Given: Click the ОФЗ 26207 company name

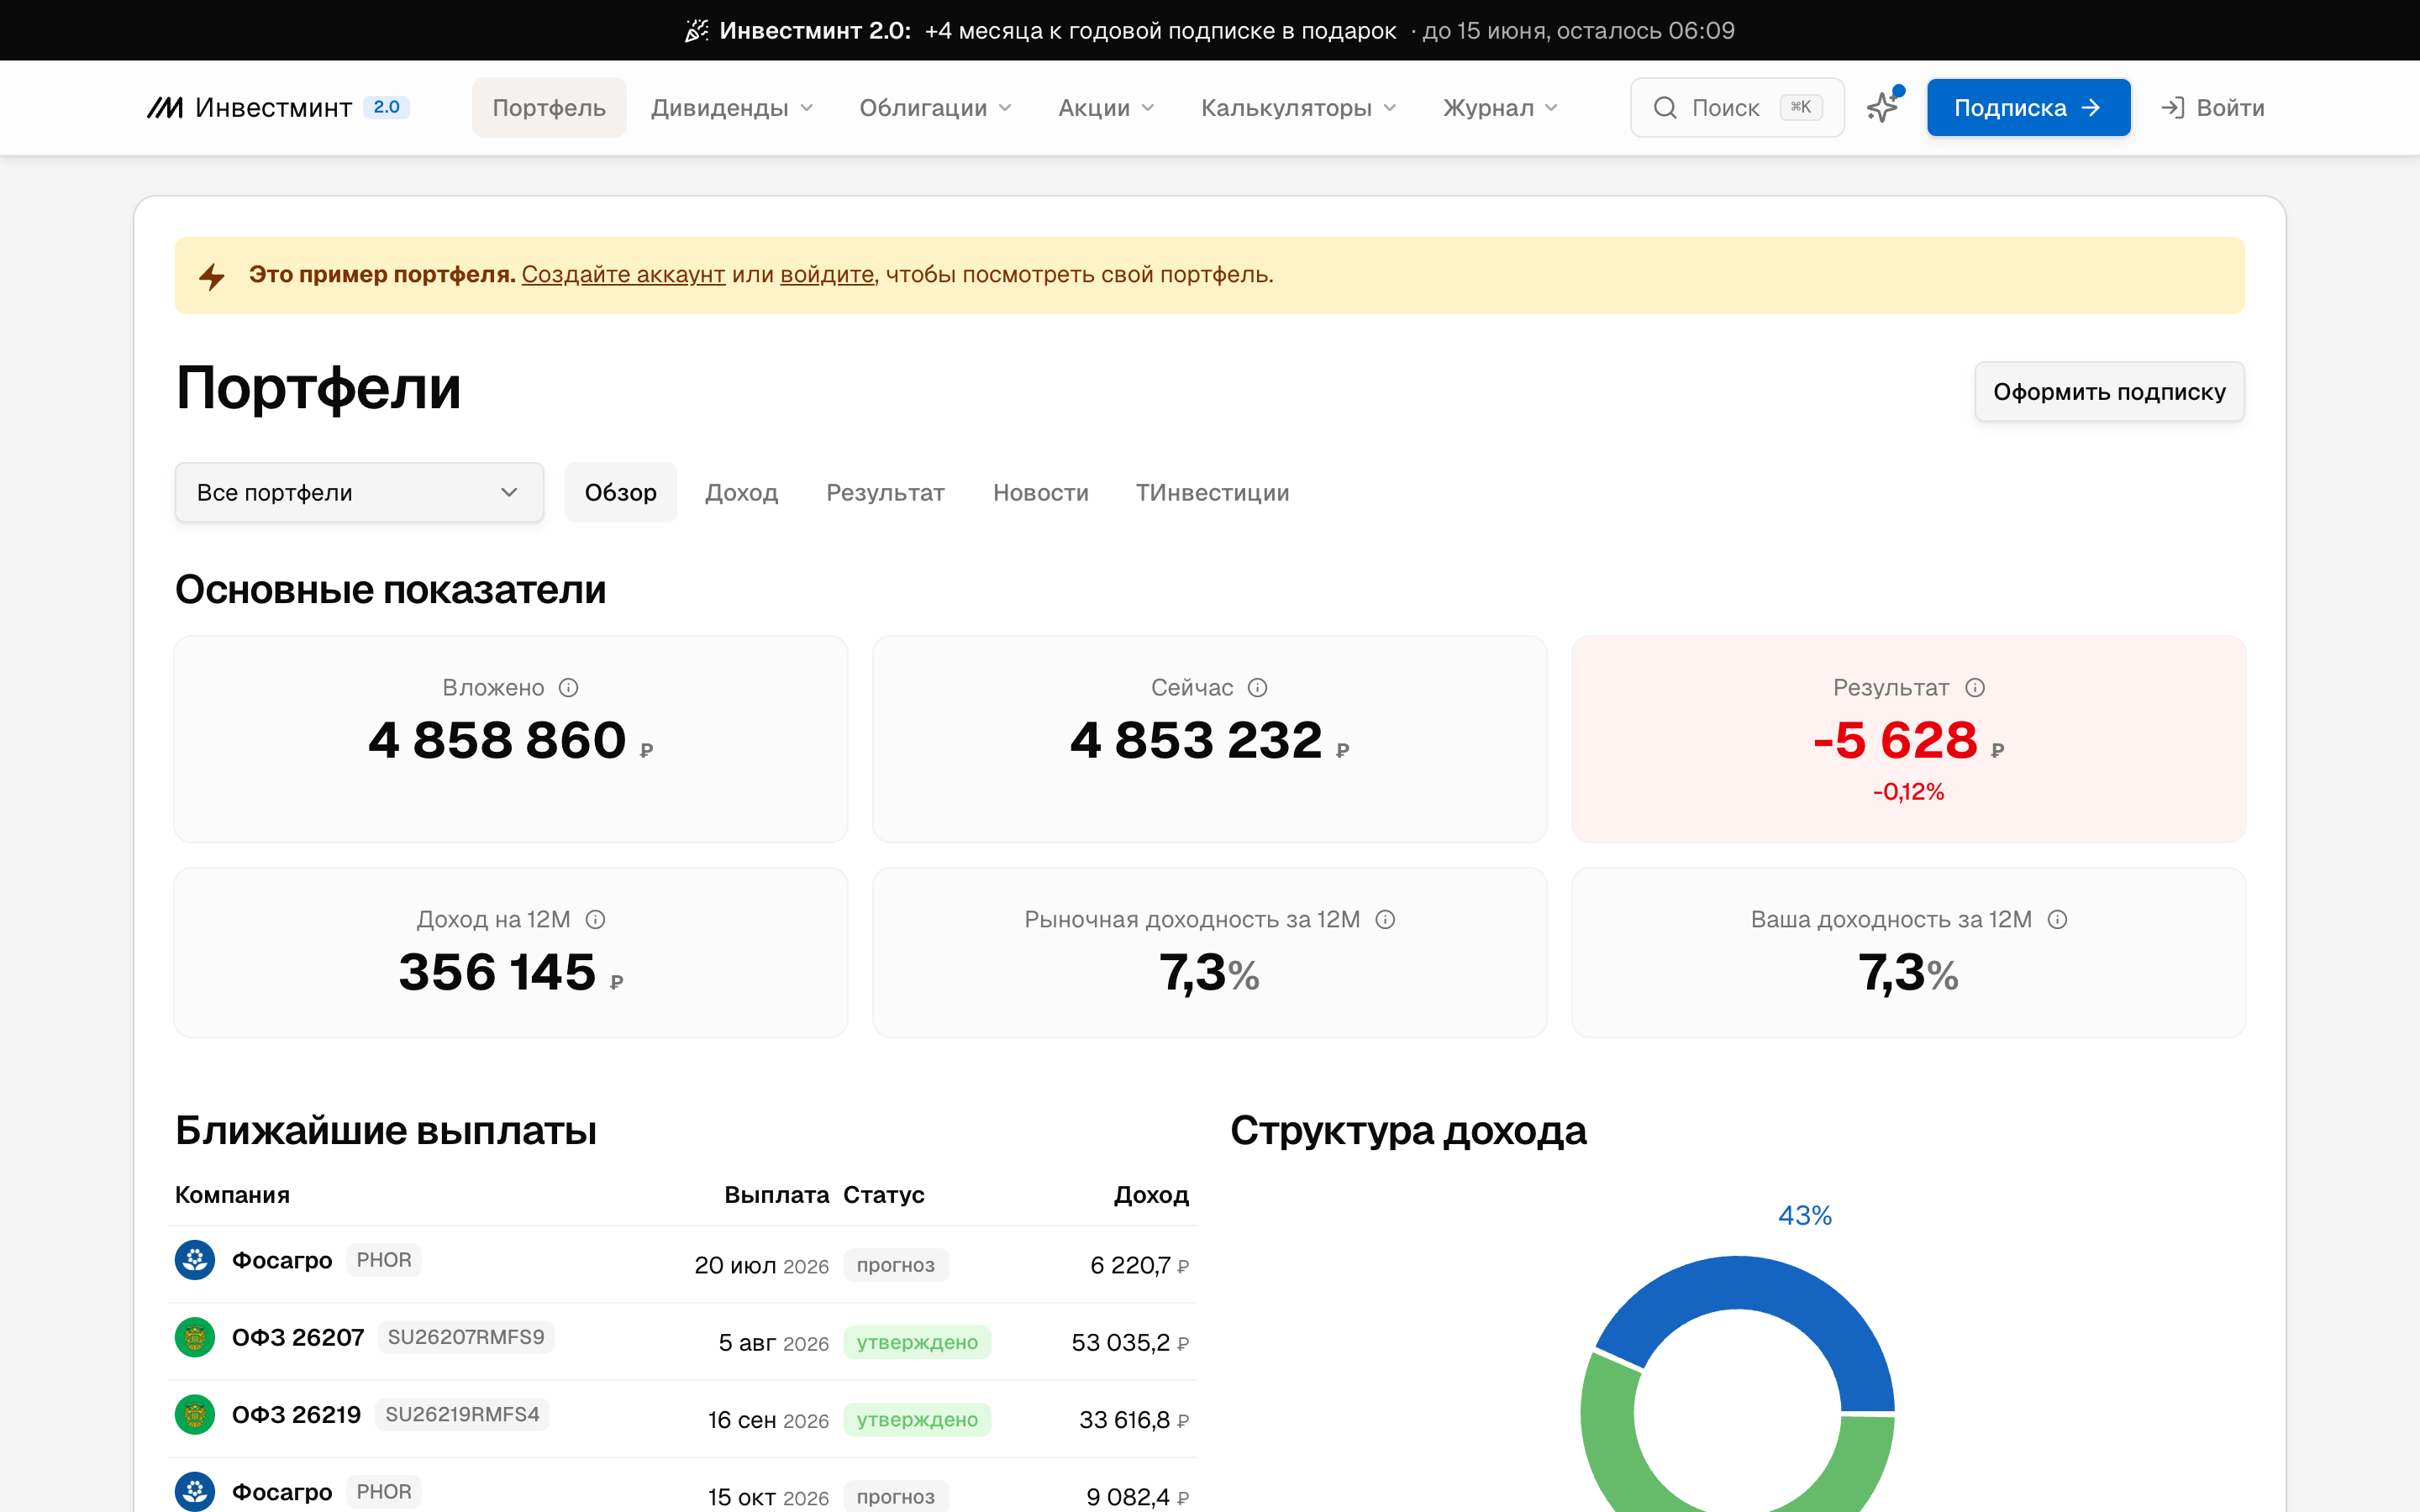Looking at the screenshot, I should point(298,1337).
